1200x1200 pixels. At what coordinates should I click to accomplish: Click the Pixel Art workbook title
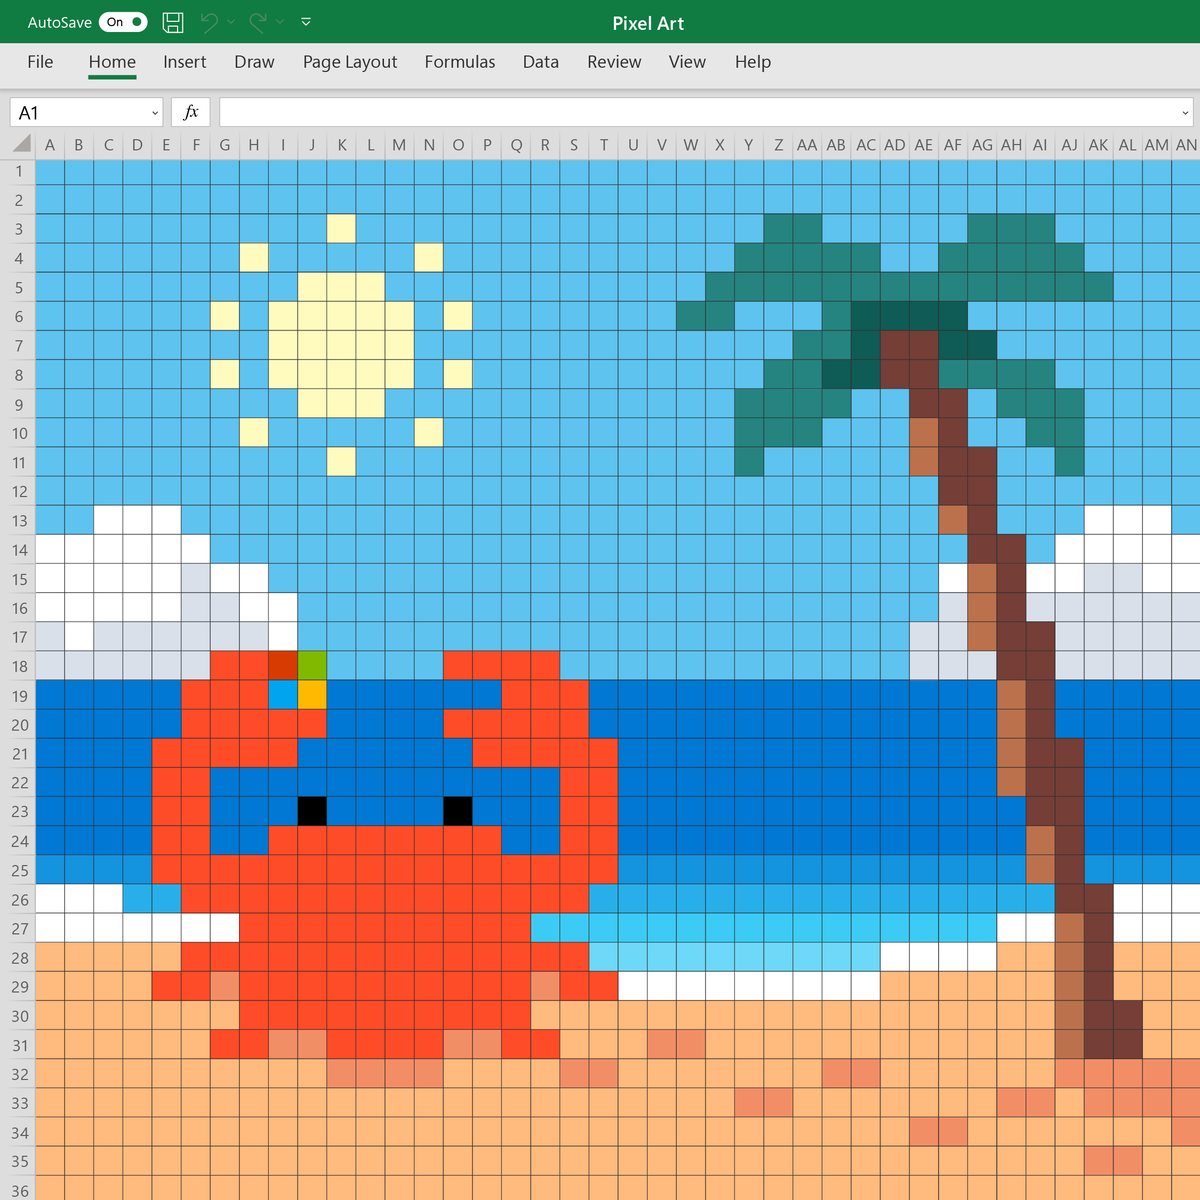pos(648,23)
